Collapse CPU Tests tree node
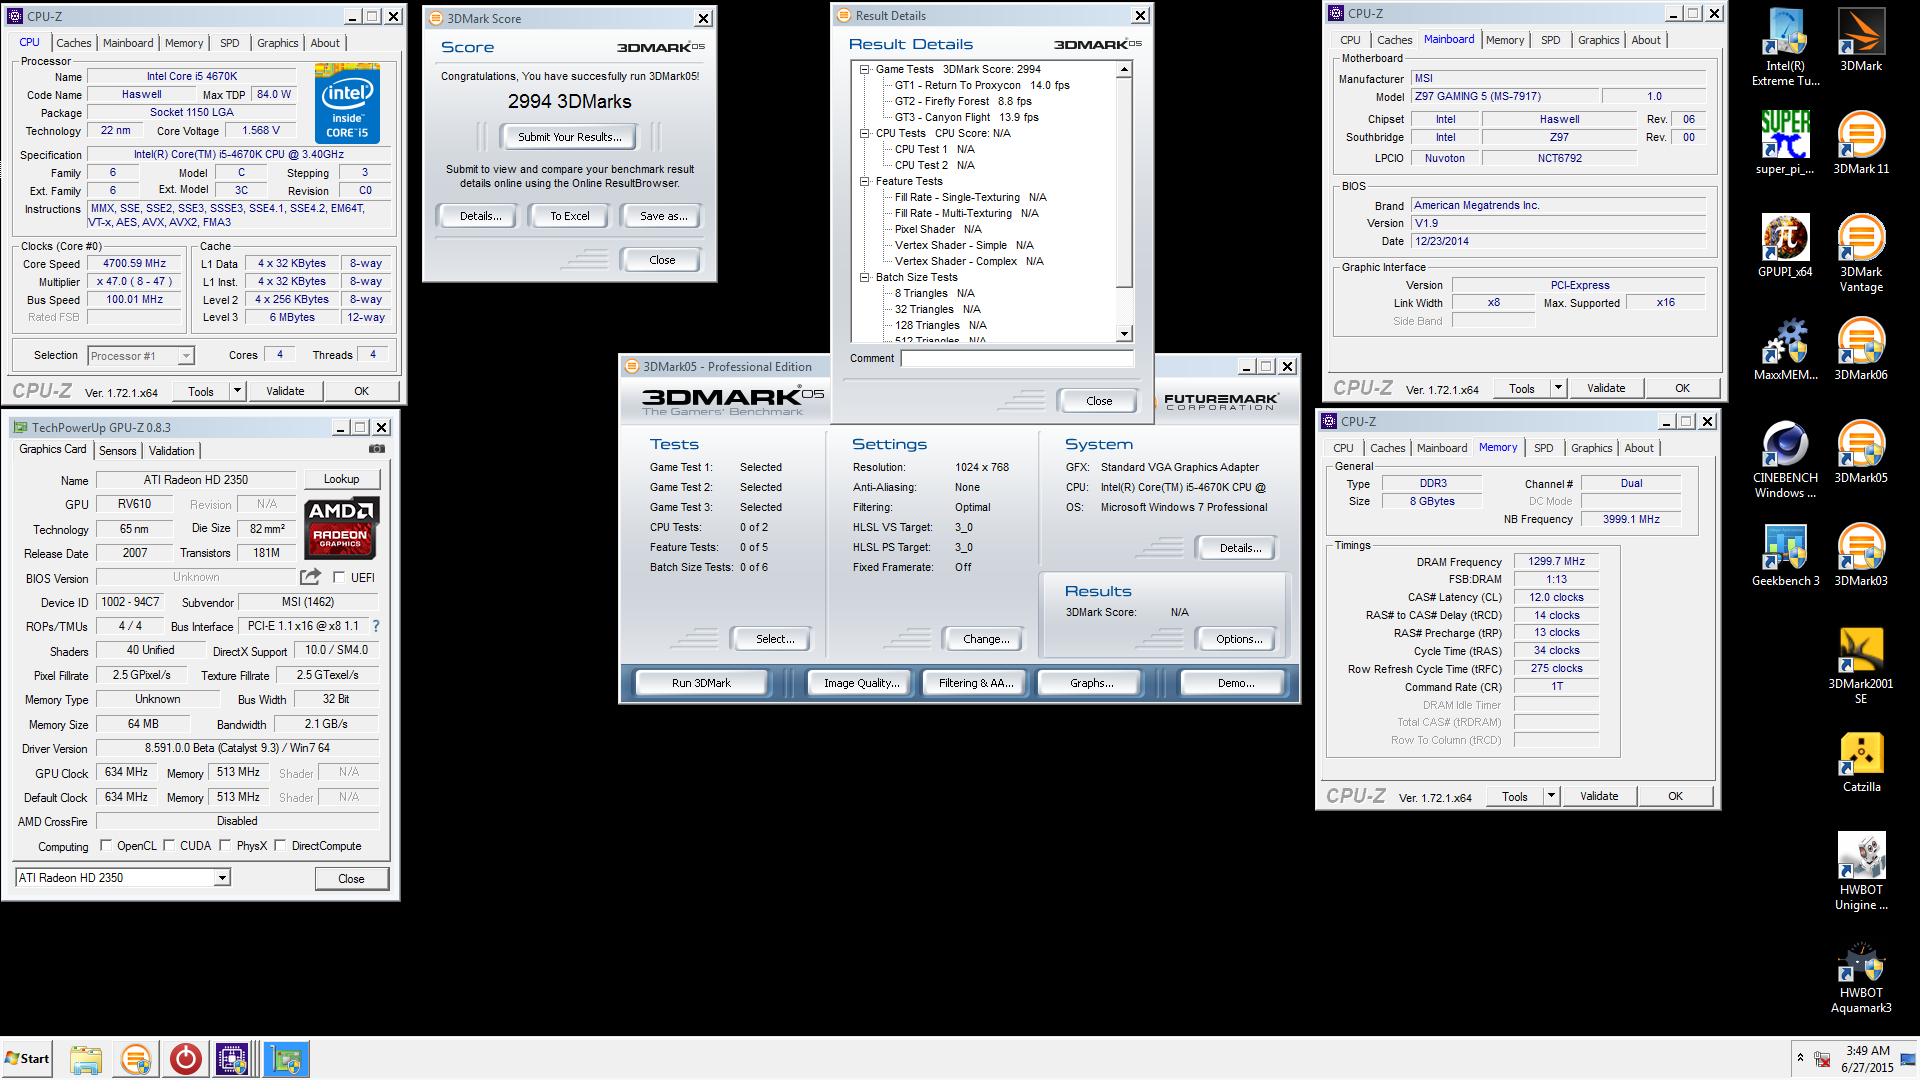1920x1080 pixels. click(865, 133)
